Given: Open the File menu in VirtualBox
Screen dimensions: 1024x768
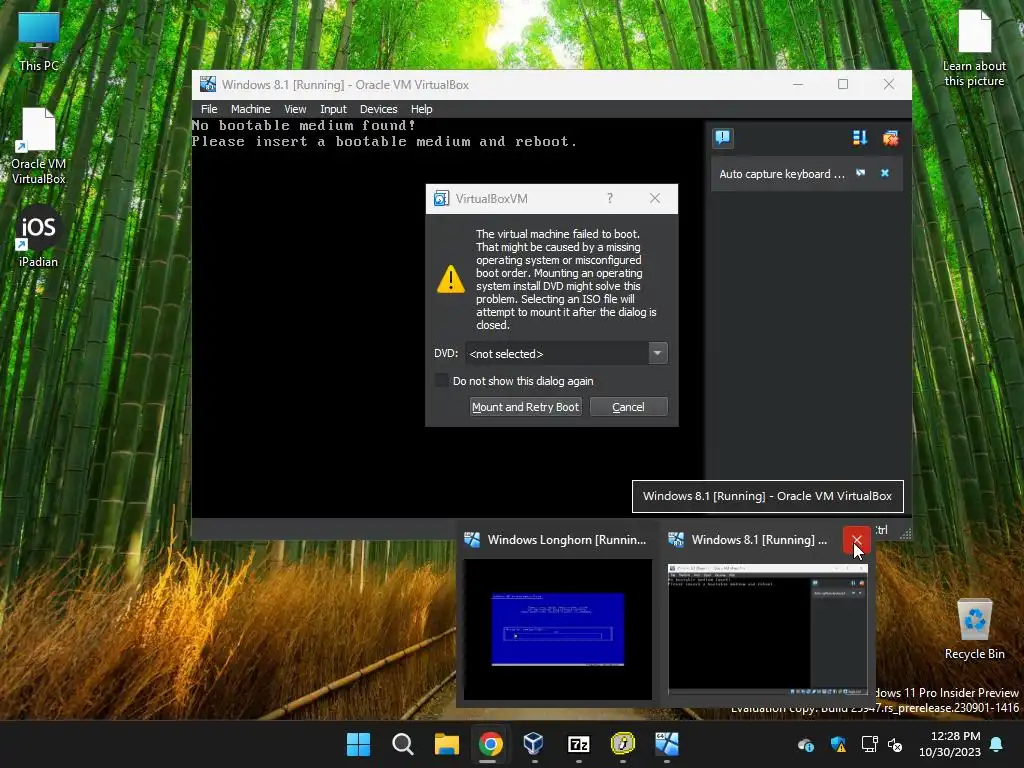Looking at the screenshot, I should point(209,109).
